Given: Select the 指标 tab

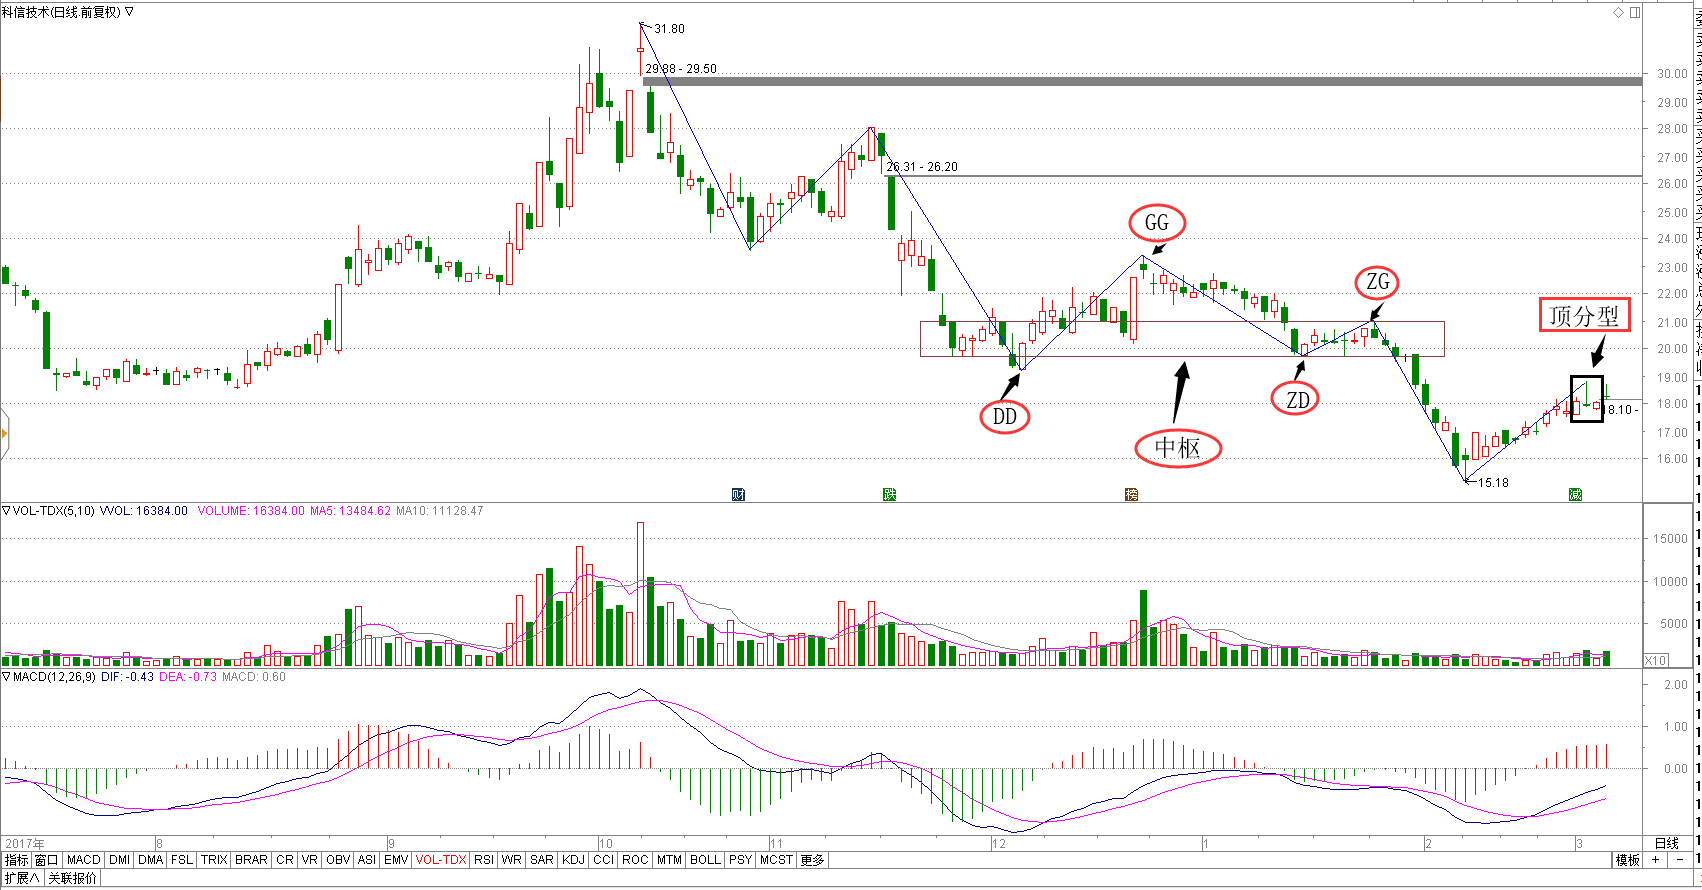Looking at the screenshot, I should [17, 860].
